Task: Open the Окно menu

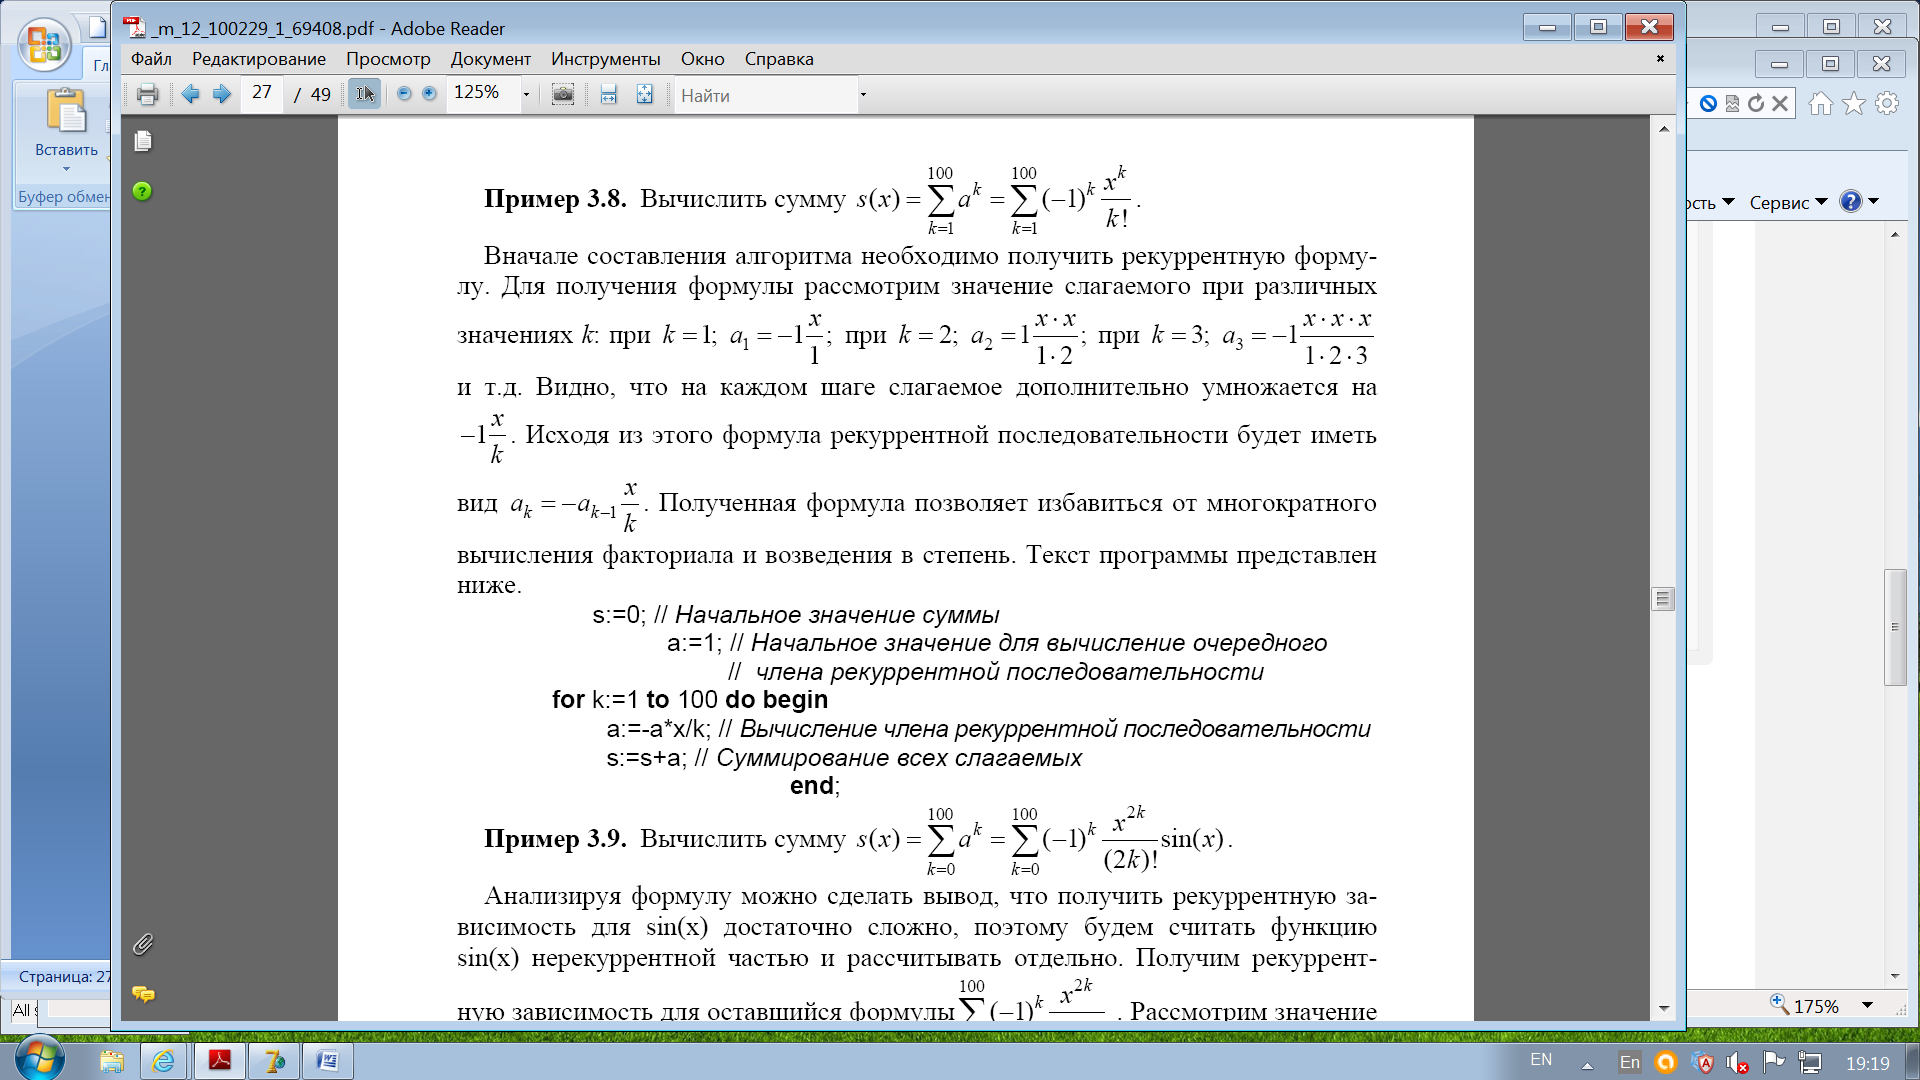Action: tap(703, 59)
